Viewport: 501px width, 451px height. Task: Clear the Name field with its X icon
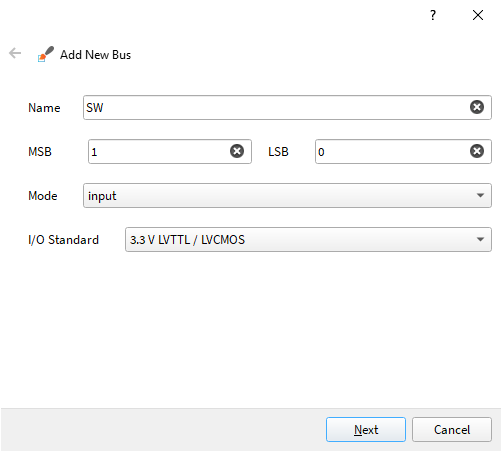click(477, 107)
